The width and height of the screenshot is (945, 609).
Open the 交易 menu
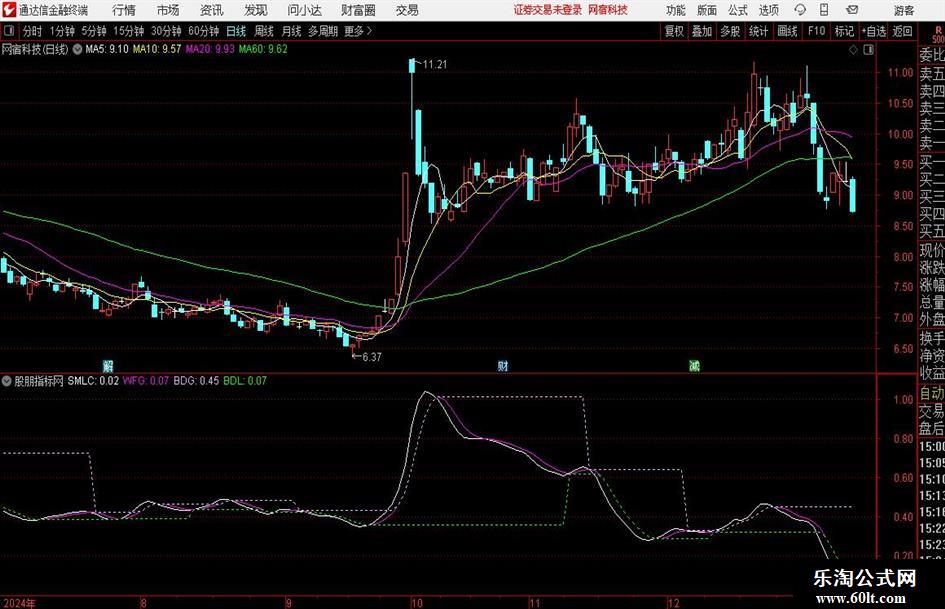click(407, 10)
